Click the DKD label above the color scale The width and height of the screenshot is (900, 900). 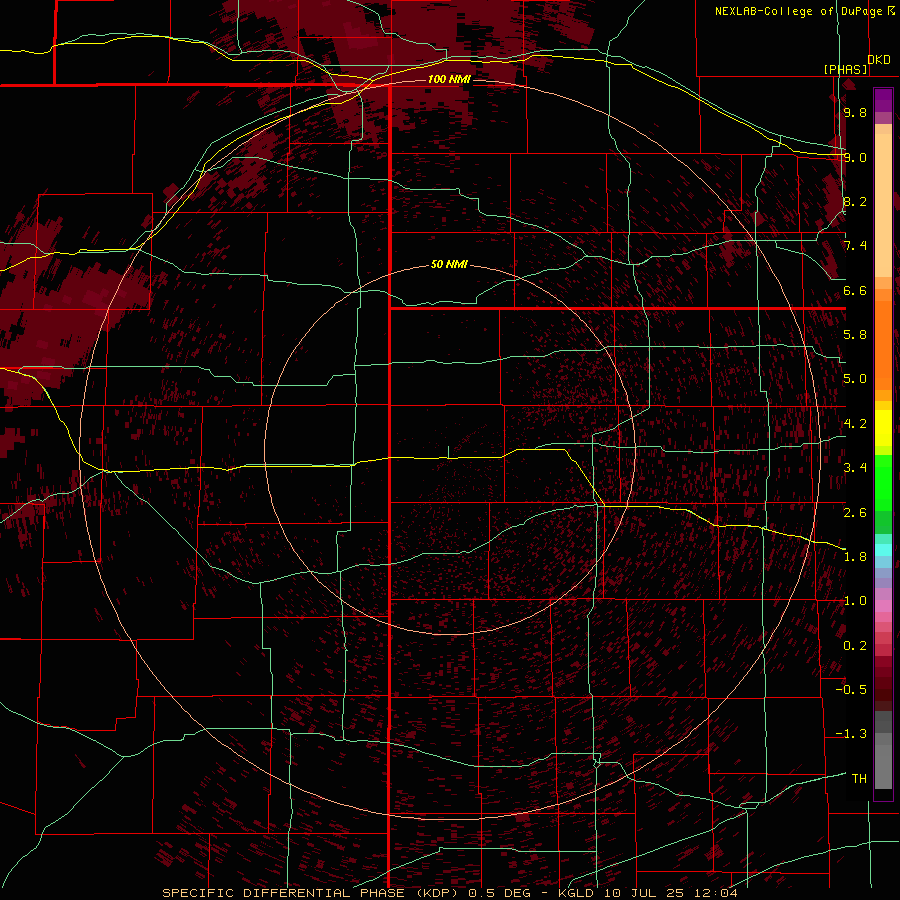click(879, 60)
